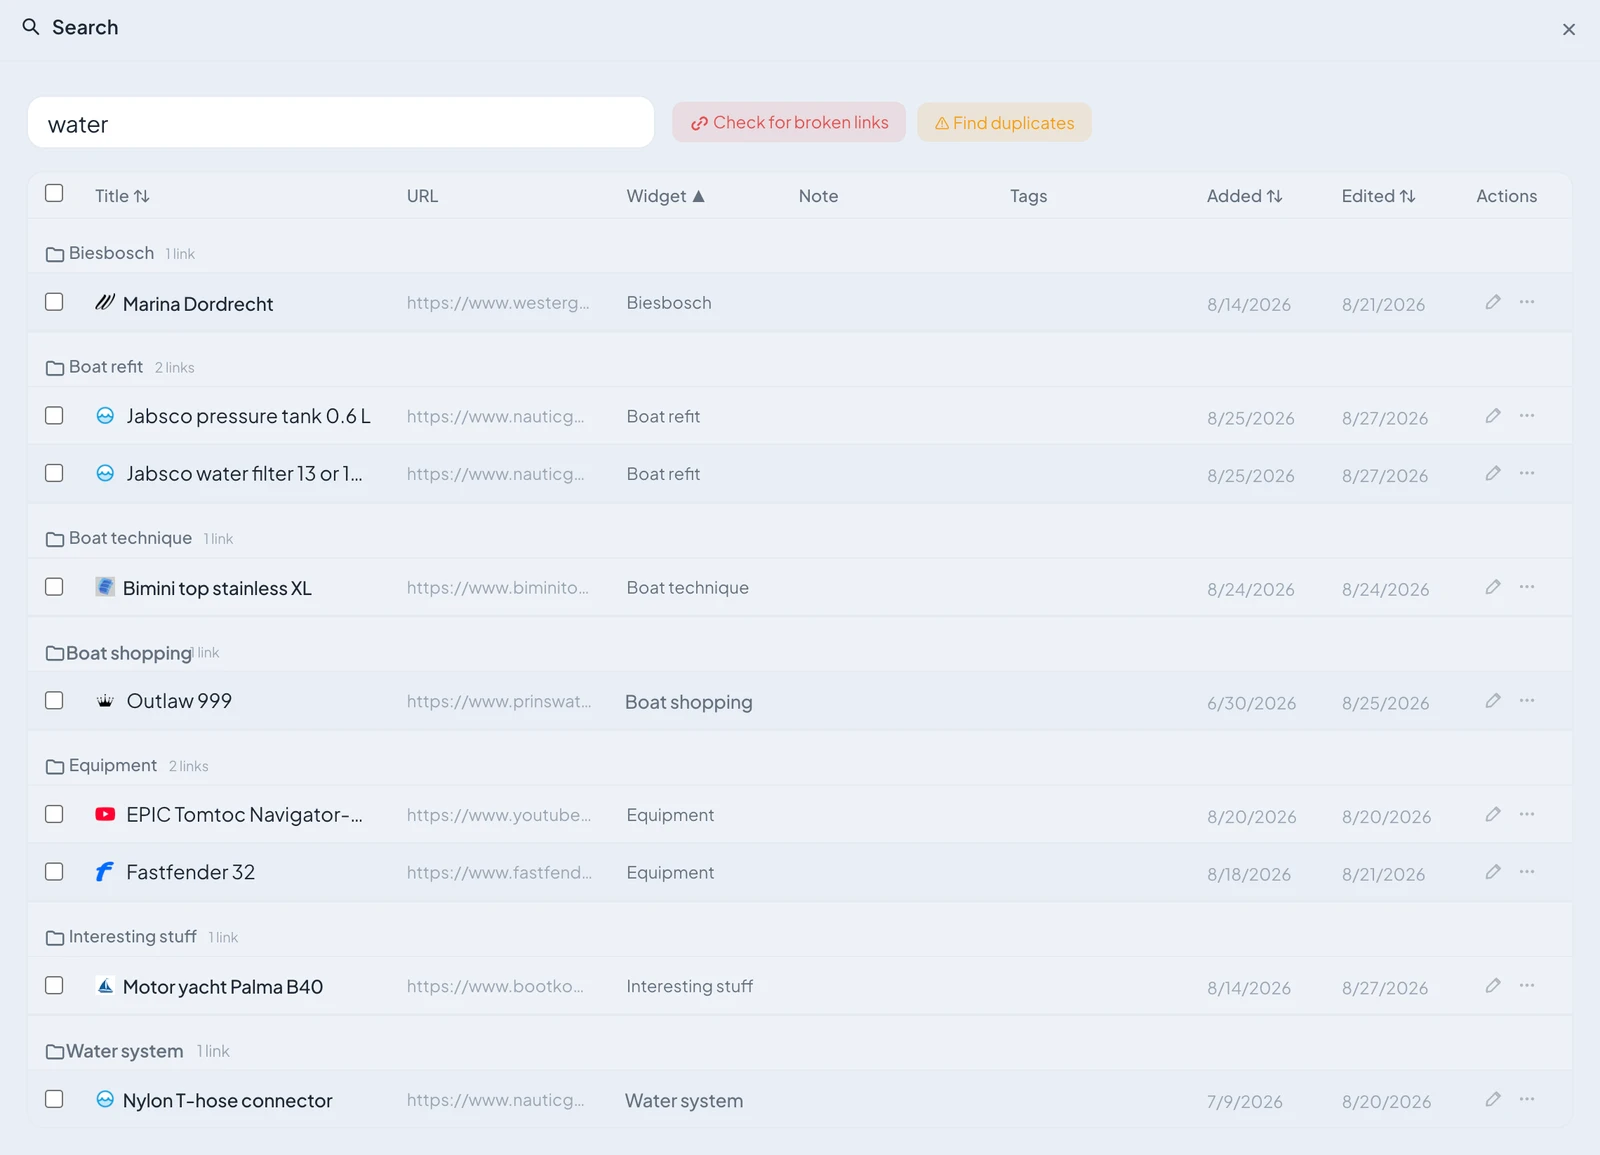Open more actions for Bimini top stainless XL
The image size is (1600, 1155).
[1527, 587]
